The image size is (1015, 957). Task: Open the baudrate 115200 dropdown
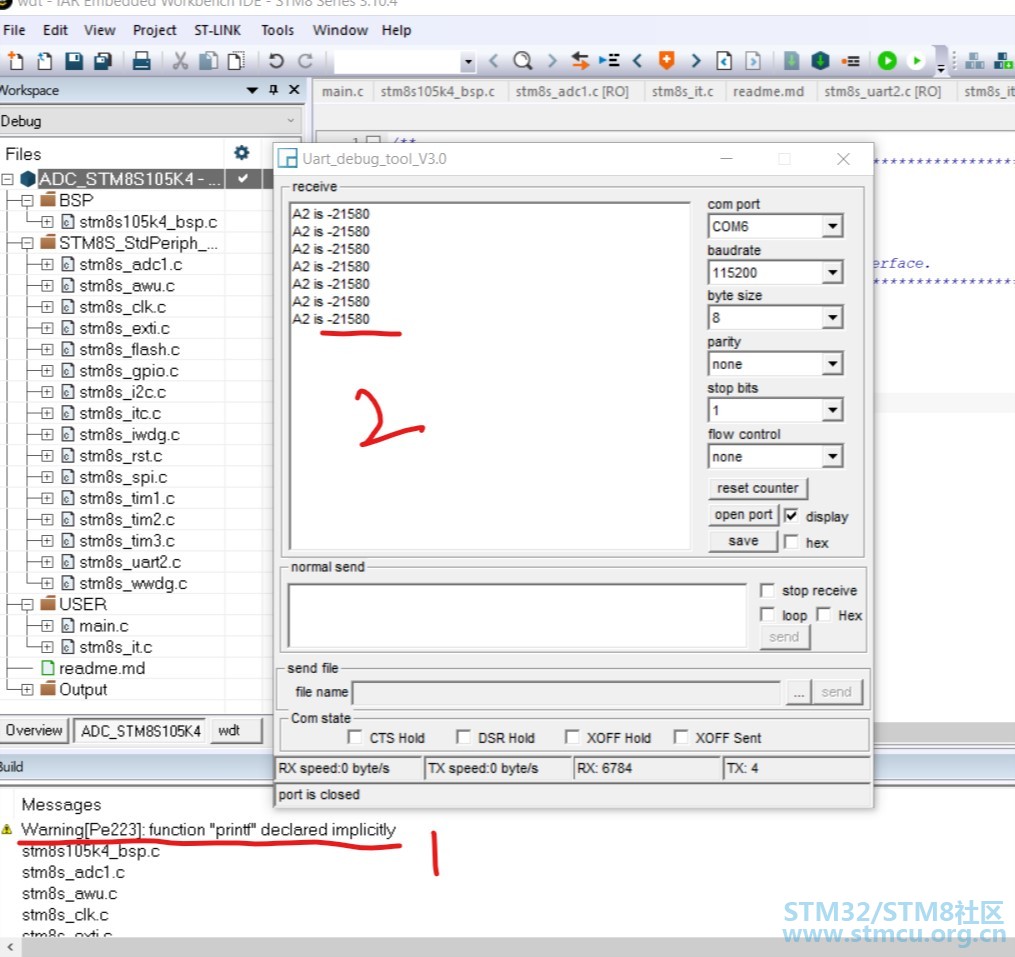click(x=832, y=272)
